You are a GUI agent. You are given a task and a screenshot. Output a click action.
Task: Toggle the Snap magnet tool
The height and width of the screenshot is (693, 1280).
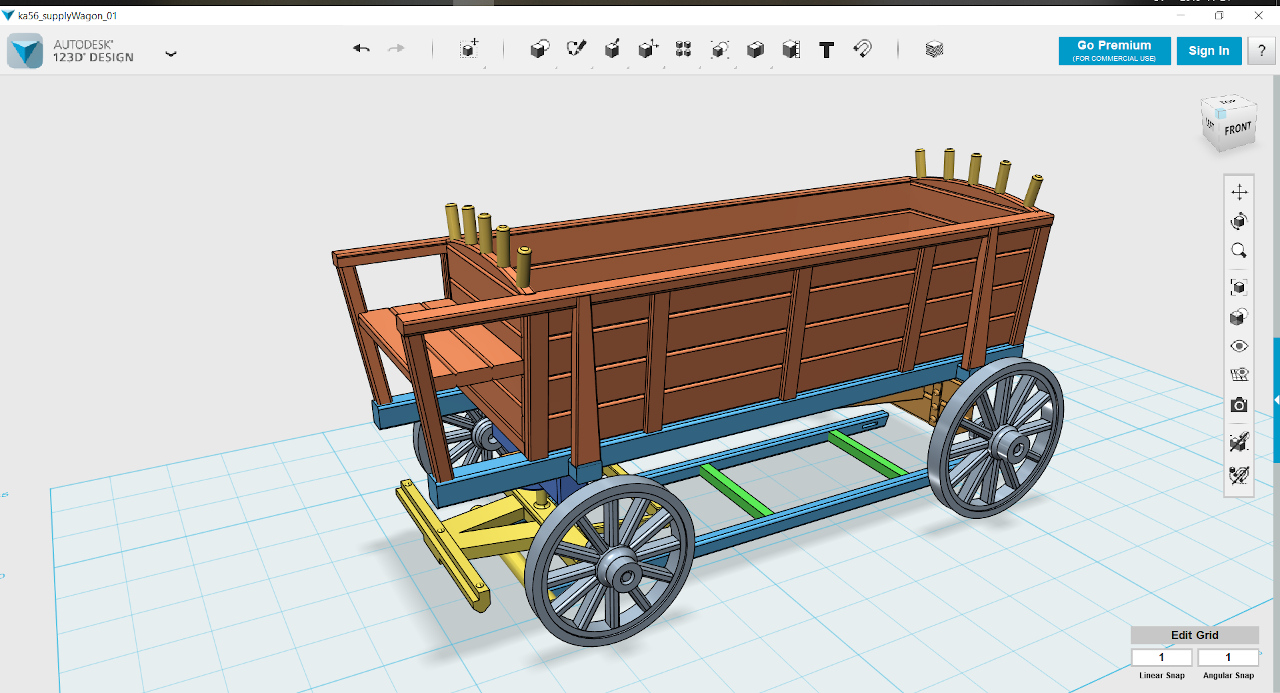(863, 49)
